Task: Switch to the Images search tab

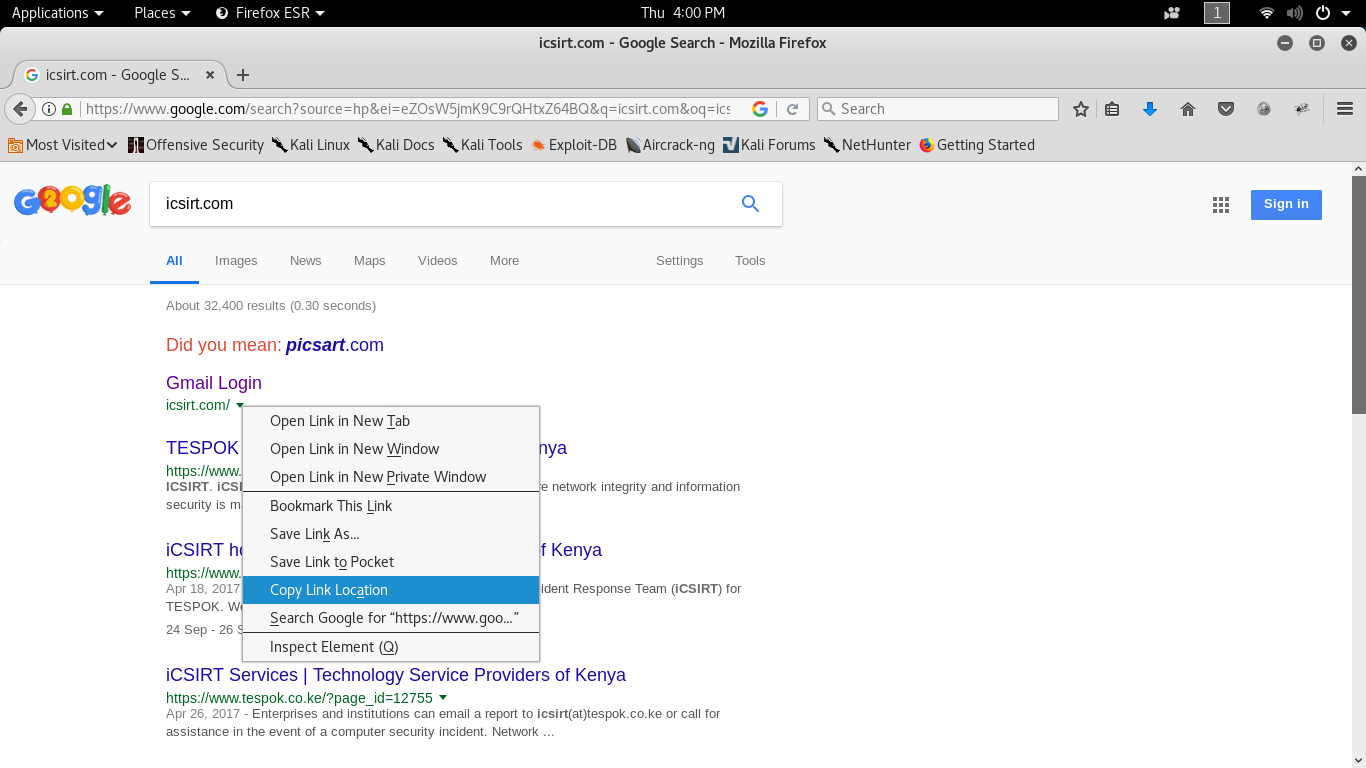Action: (236, 261)
